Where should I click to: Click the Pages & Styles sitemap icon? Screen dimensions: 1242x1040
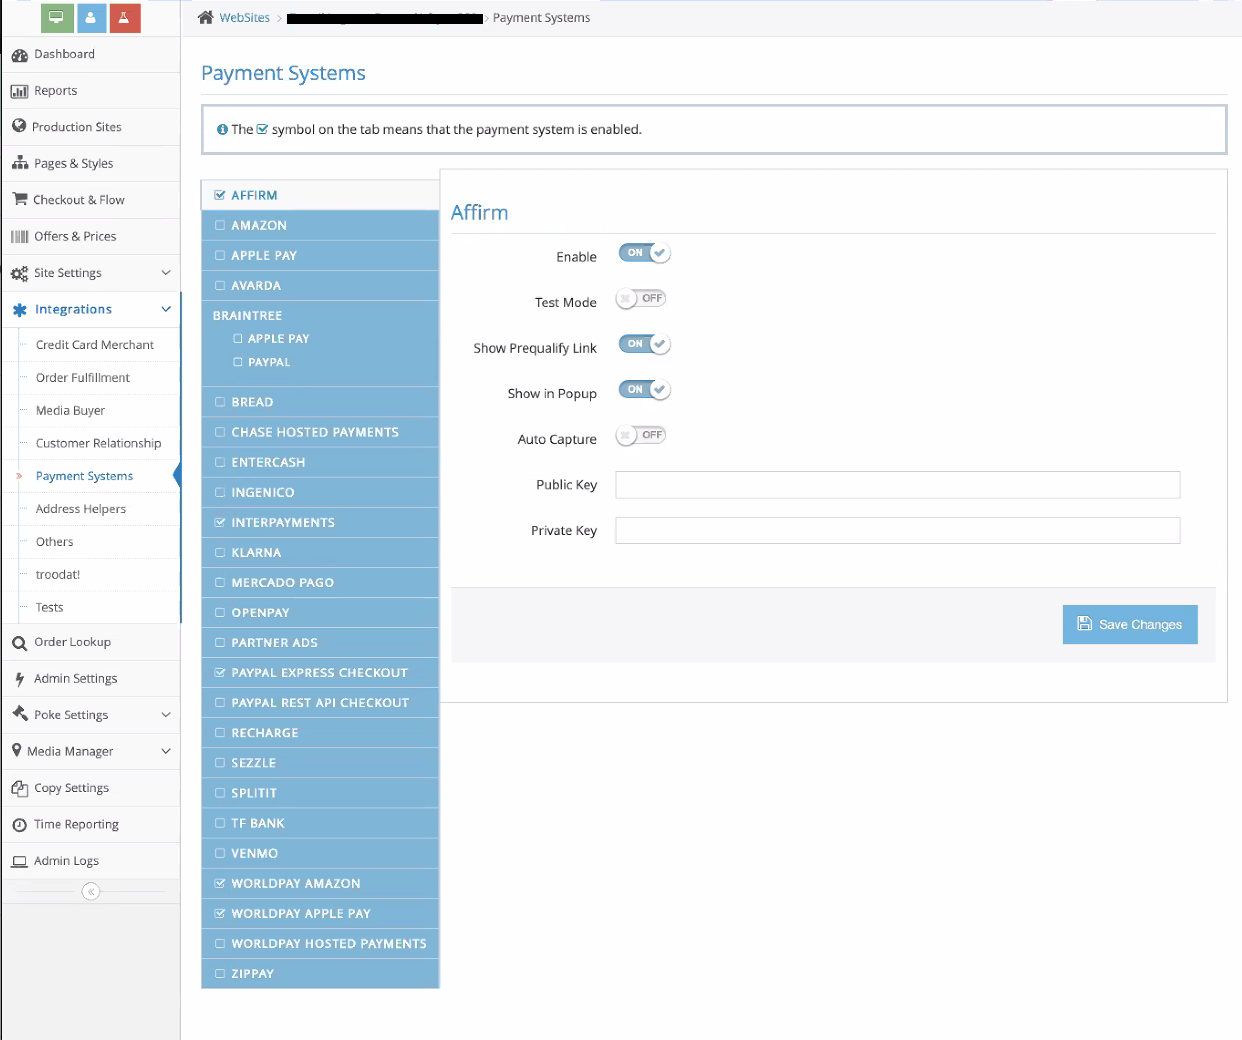19,163
